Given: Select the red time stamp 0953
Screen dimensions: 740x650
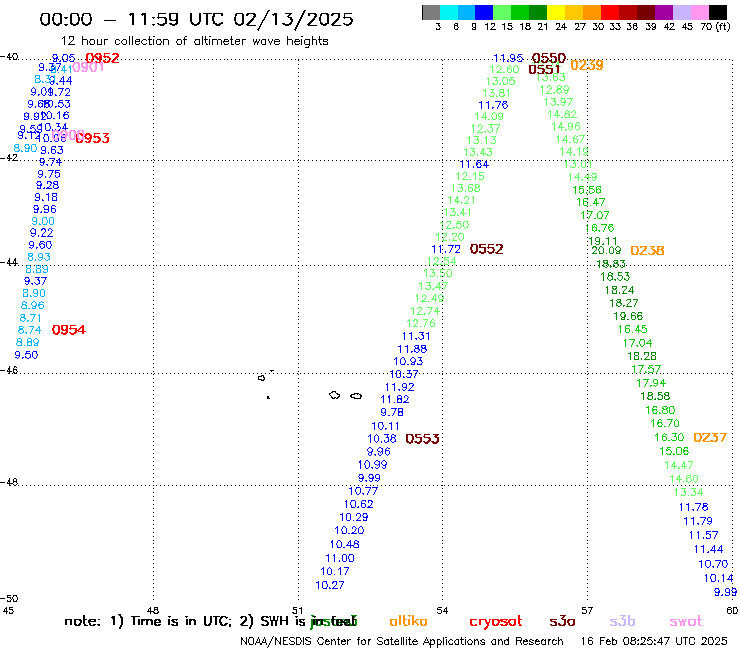Looking at the screenshot, I should coord(92,138).
